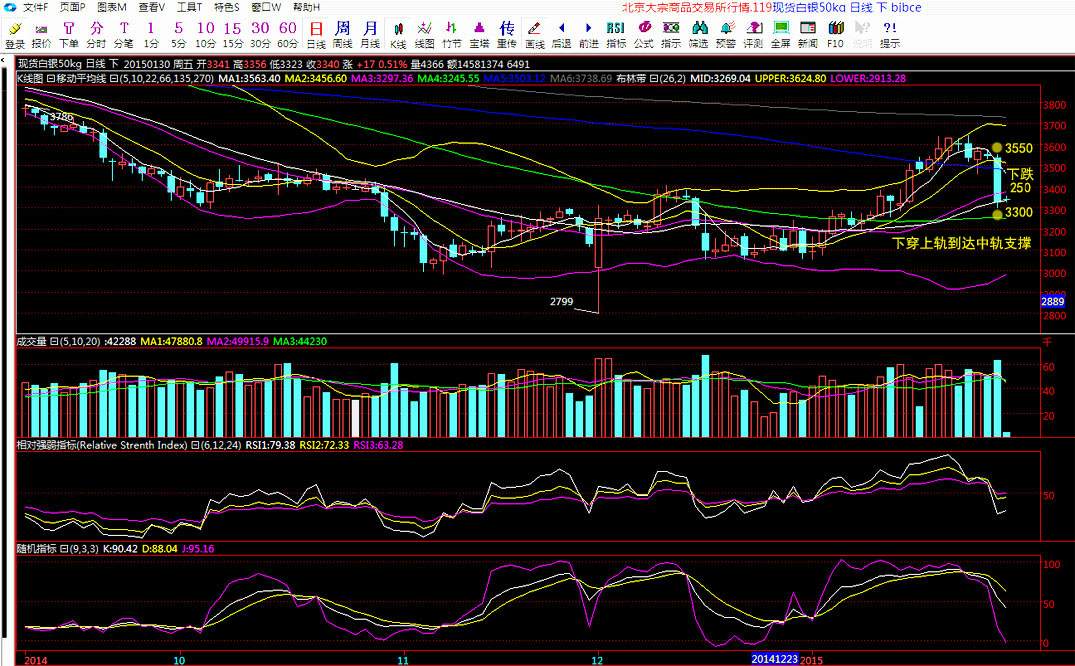This screenshot has height=666, width=1075.
Task: Open the 页面P page menu
Action: (73, 8)
